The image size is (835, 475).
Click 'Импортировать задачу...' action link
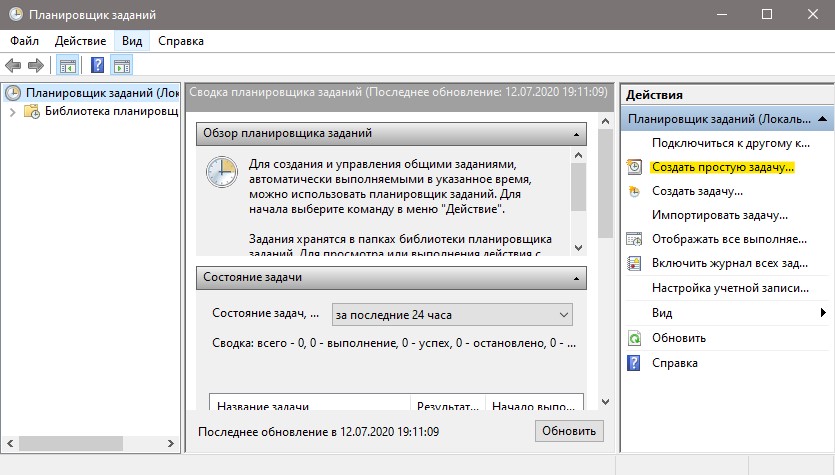point(719,215)
